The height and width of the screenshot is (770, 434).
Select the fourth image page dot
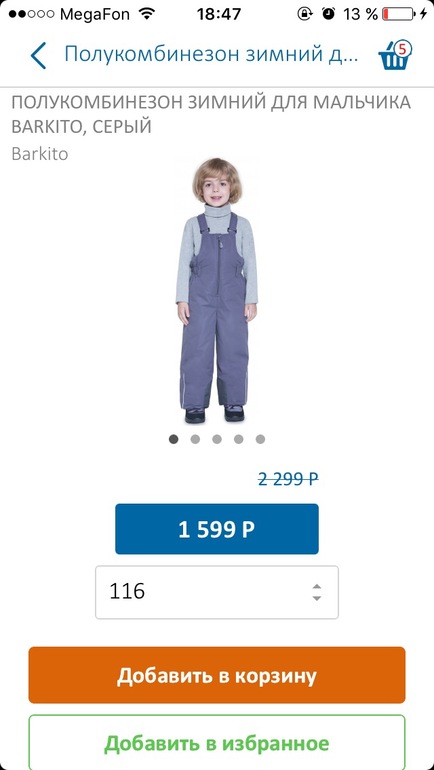[239, 439]
